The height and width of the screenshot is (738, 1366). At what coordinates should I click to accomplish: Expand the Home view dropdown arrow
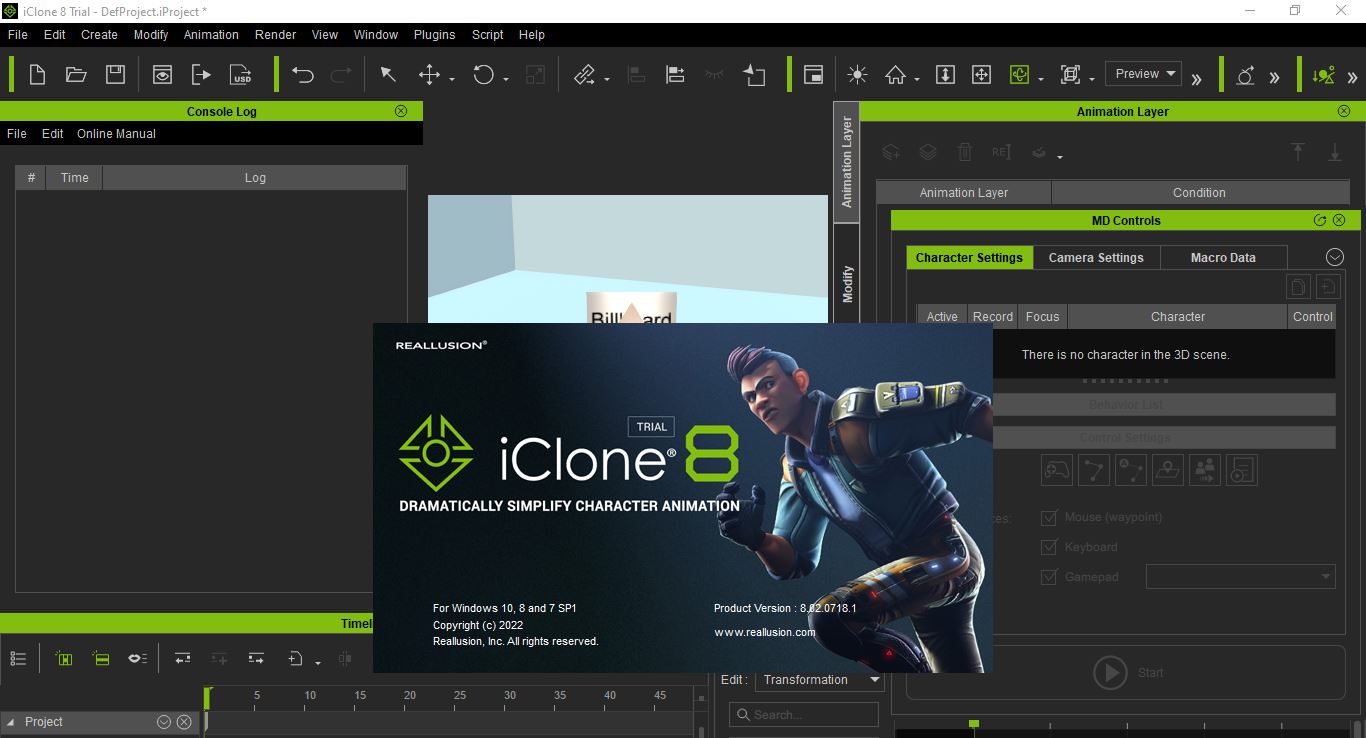[916, 79]
